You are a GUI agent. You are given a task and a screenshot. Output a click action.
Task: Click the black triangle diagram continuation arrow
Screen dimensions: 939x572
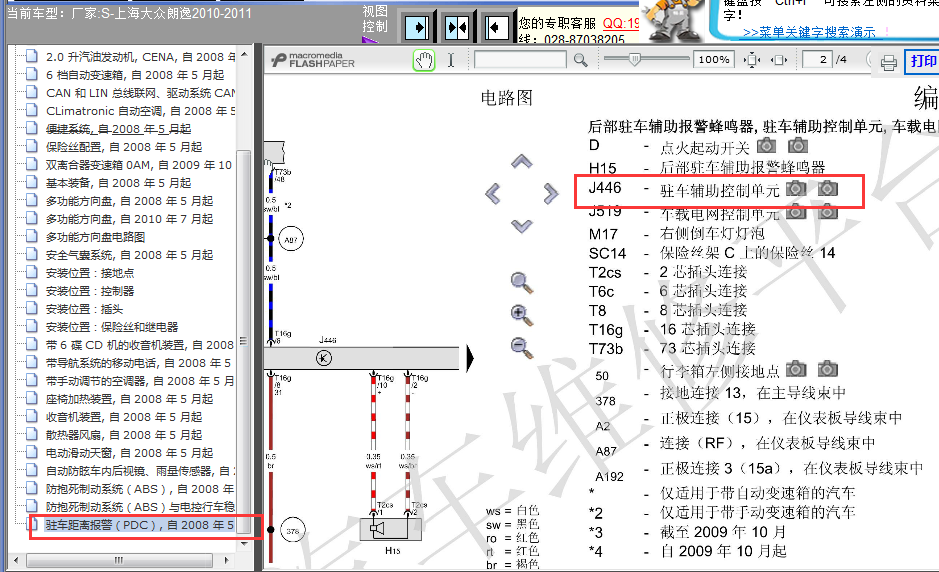pyautogui.click(x=470, y=358)
